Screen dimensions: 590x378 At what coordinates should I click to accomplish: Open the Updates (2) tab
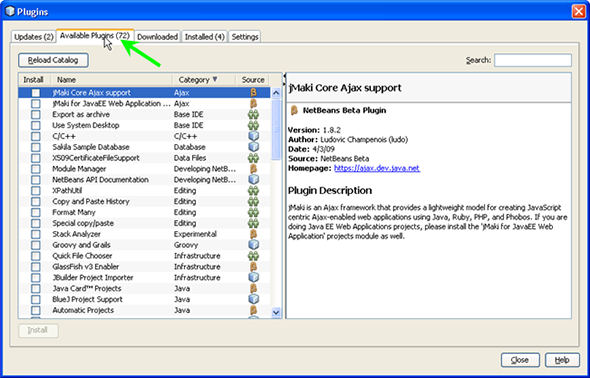33,37
